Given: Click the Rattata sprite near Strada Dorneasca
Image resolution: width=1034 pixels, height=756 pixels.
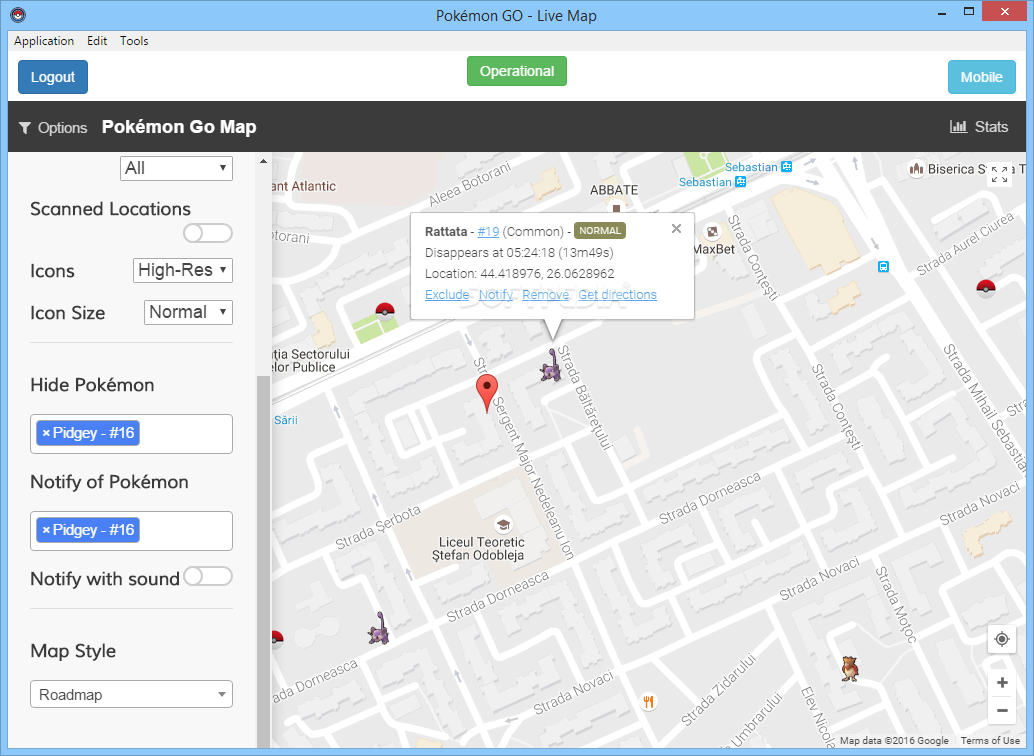Looking at the screenshot, I should [x=379, y=628].
